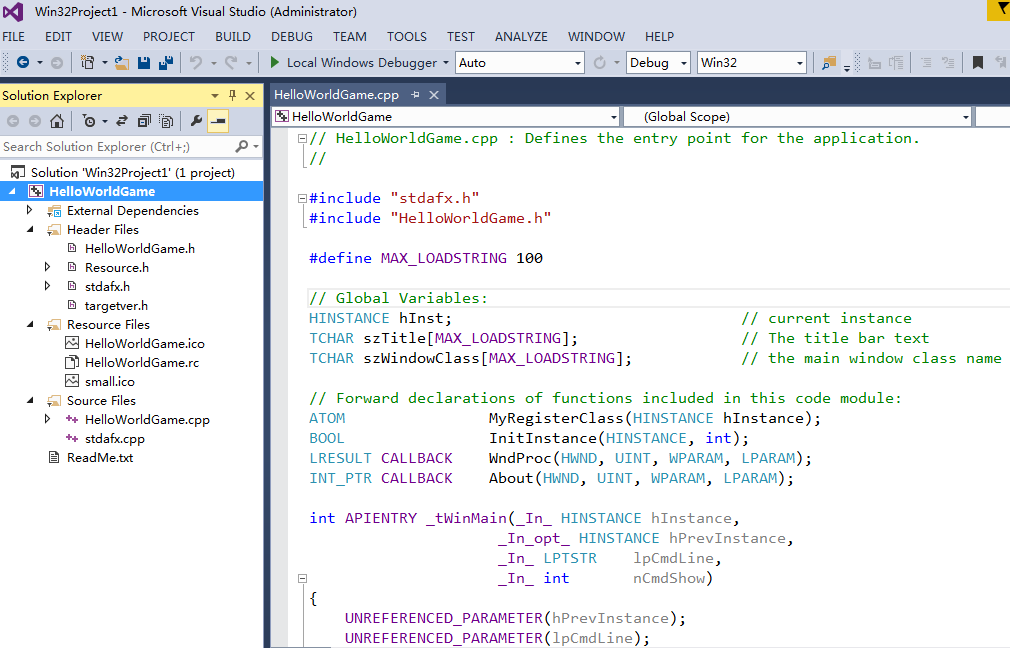Image resolution: width=1010 pixels, height=648 pixels.
Task: Toggle pin on HelloWorldGame.cpp tab
Action: click(x=415, y=95)
